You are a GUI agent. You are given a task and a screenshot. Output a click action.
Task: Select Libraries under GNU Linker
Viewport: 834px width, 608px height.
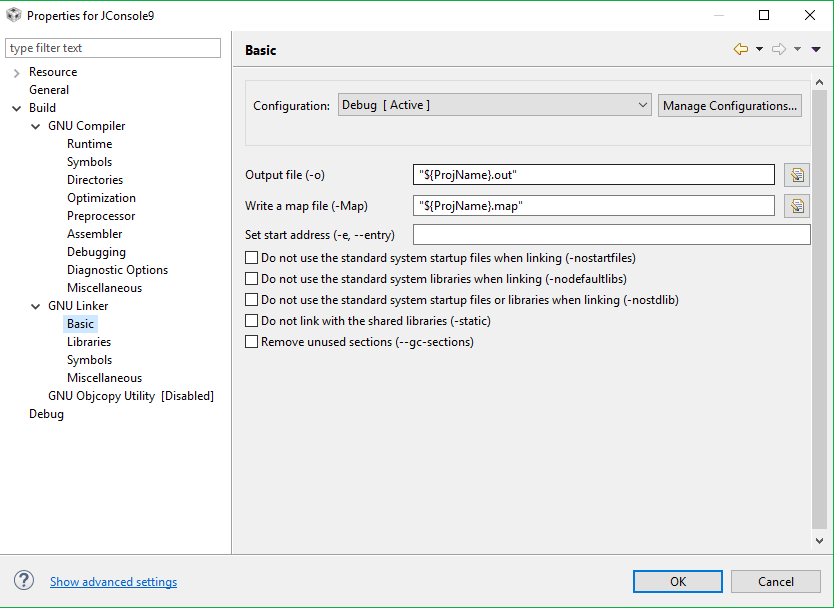pyautogui.click(x=89, y=342)
